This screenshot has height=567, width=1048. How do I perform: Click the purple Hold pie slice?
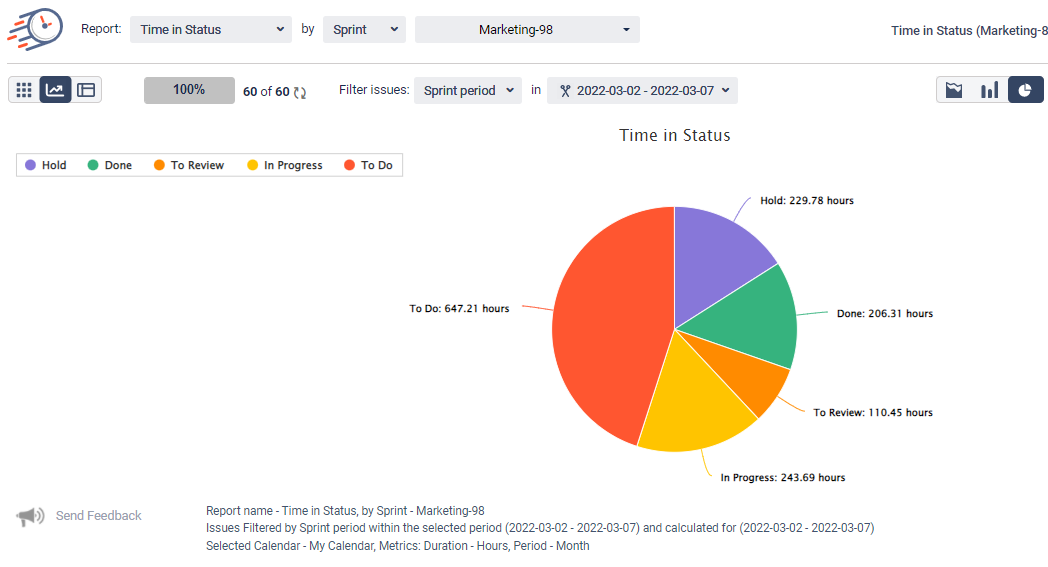tap(716, 261)
